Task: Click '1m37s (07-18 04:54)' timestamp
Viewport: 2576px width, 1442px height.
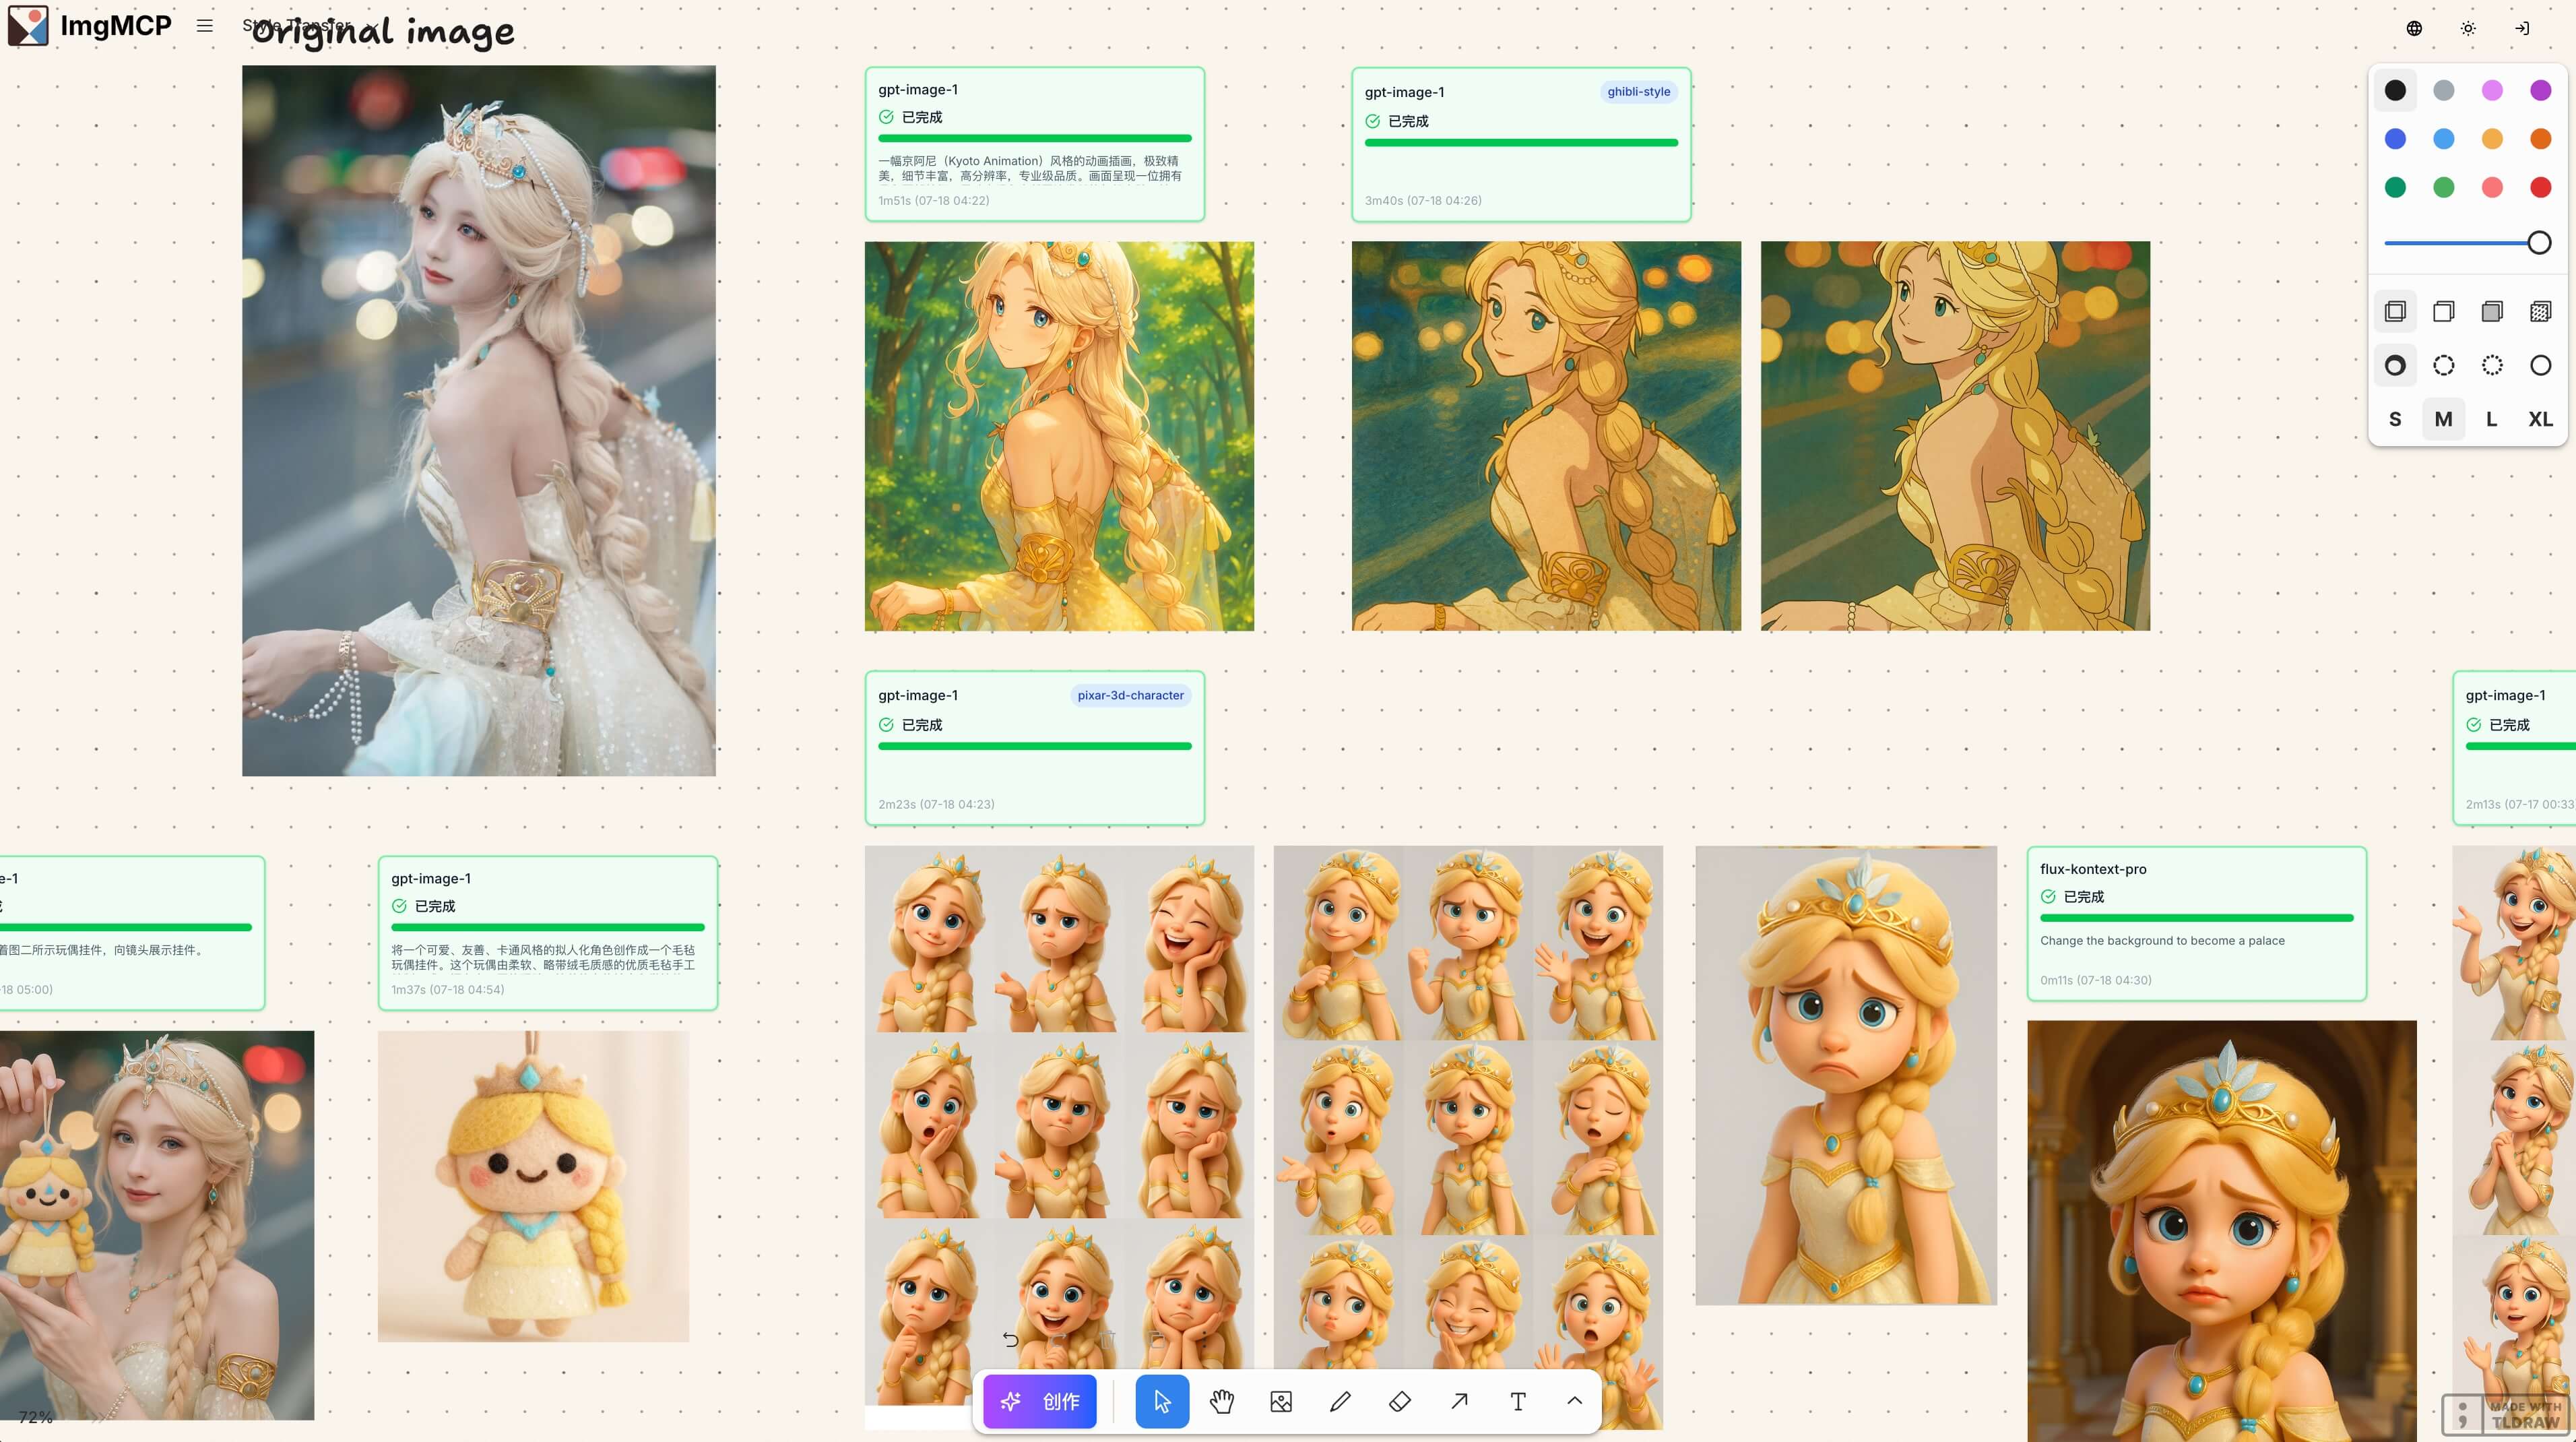Action: pos(447,989)
